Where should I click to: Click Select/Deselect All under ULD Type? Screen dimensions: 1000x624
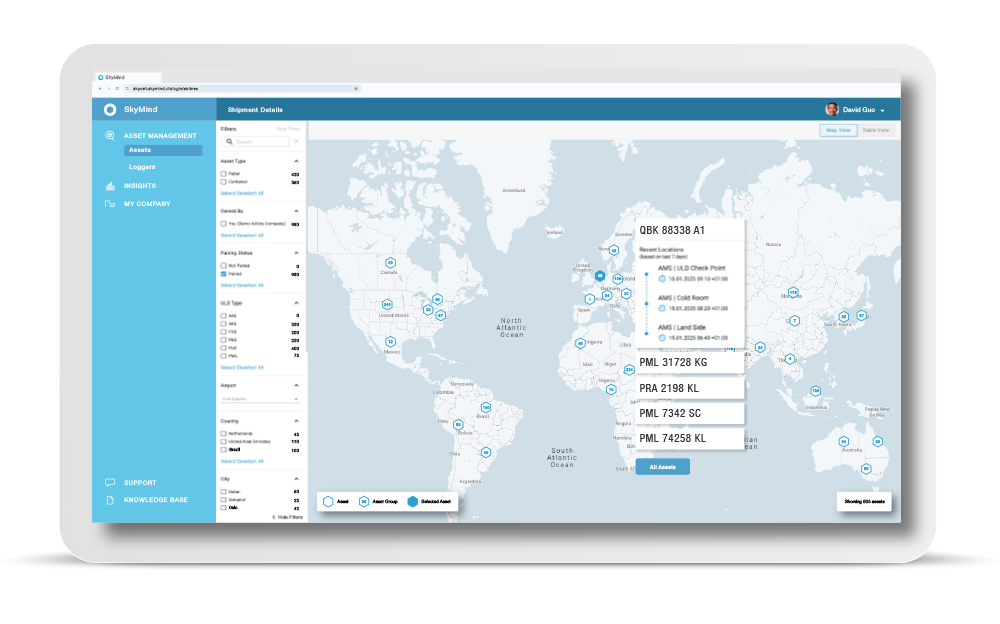pos(242,367)
